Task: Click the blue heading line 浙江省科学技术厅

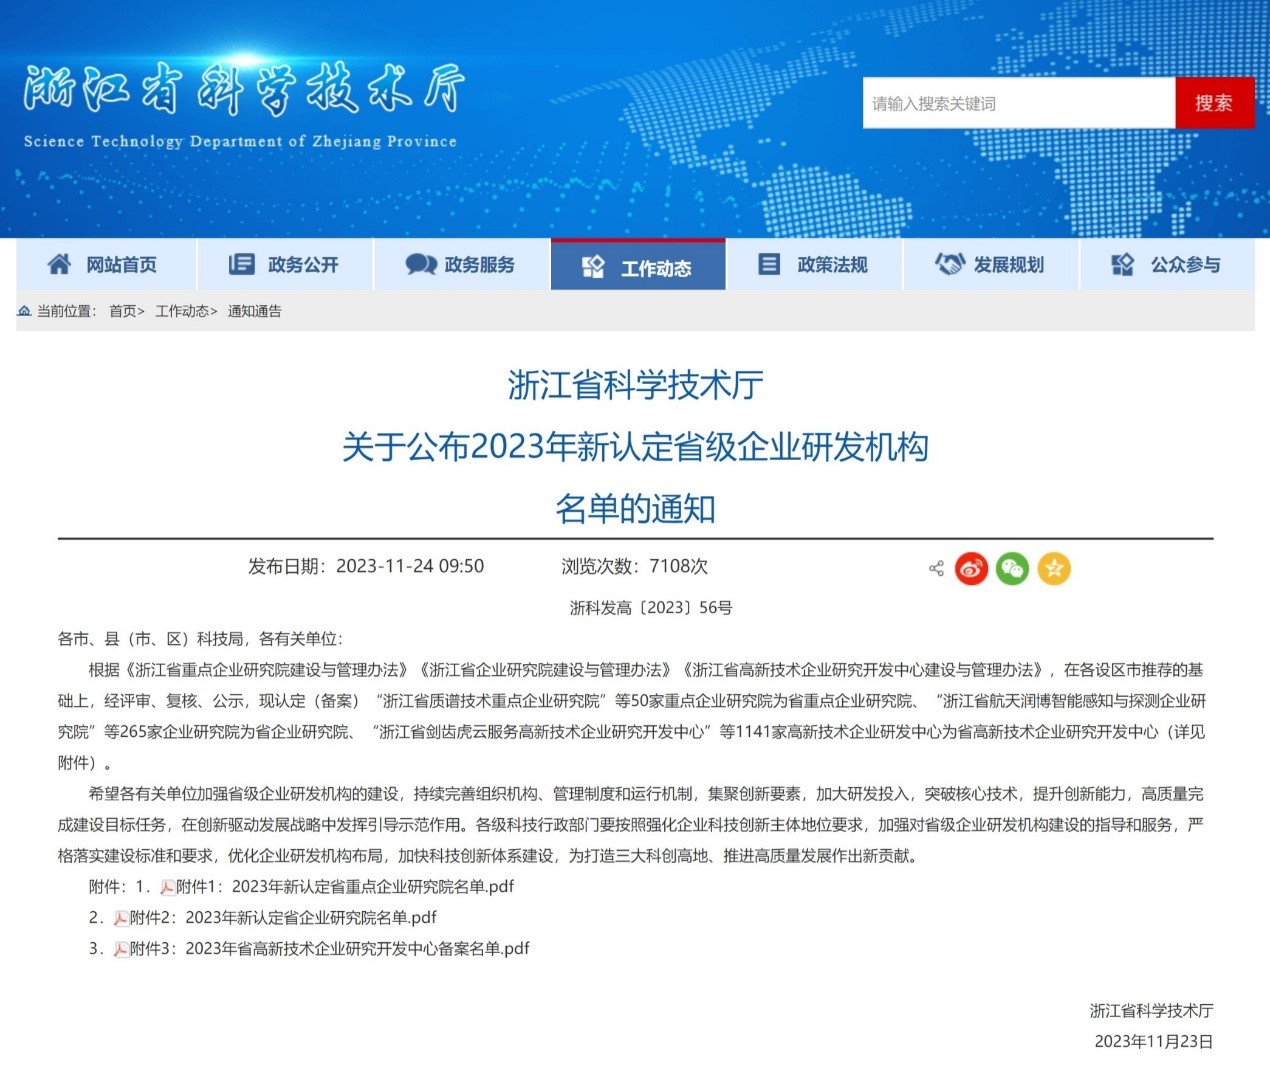Action: (635, 385)
